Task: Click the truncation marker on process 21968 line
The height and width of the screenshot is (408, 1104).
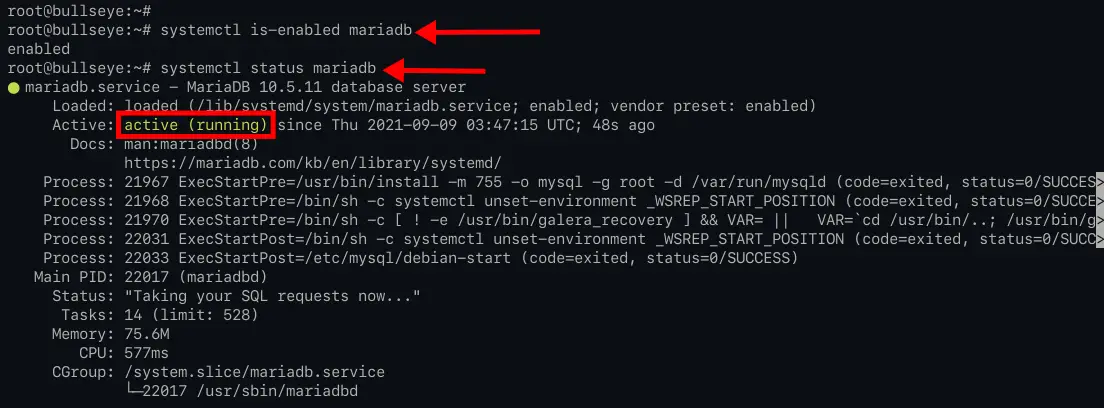Action: point(1099,202)
